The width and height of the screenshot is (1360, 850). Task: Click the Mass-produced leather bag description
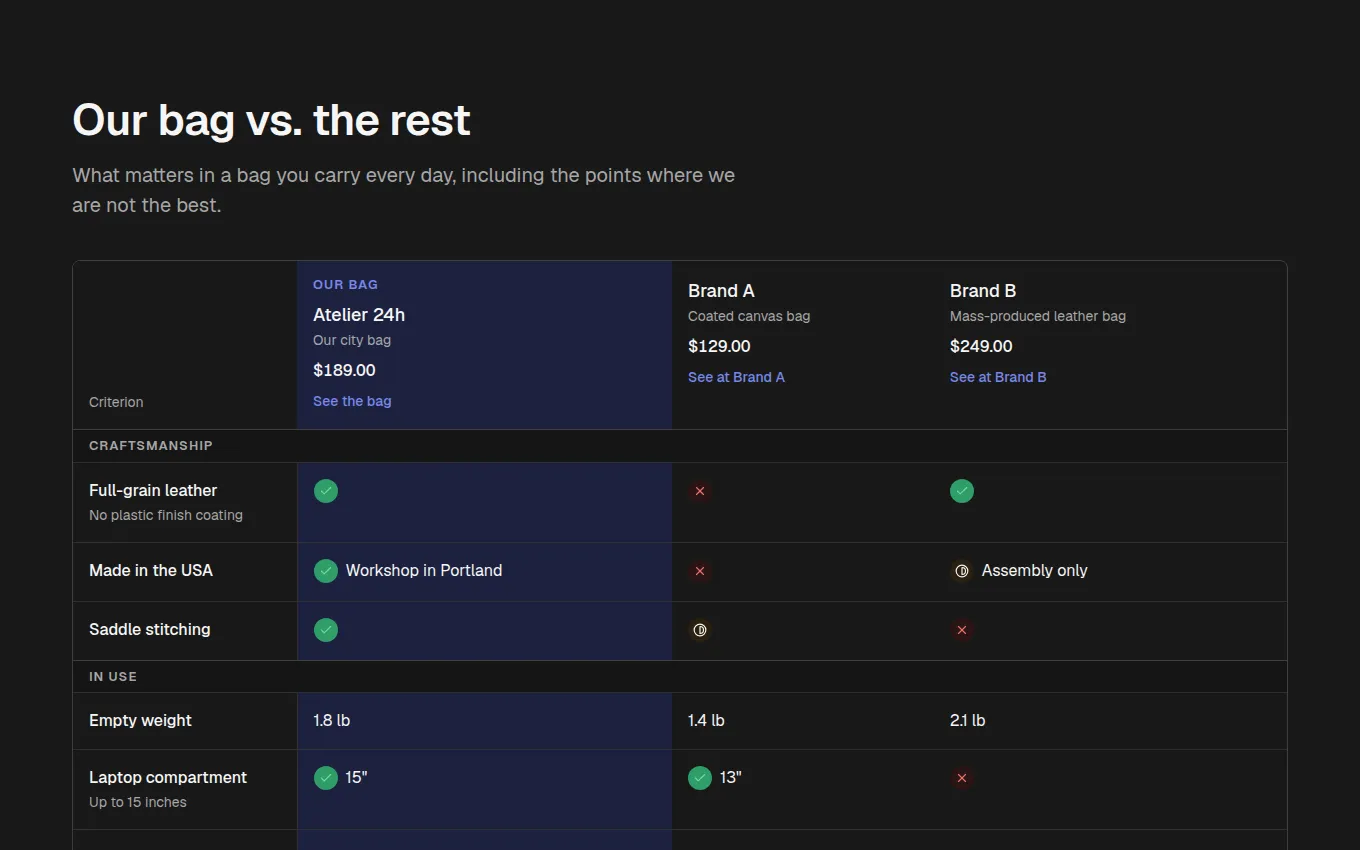1038,316
